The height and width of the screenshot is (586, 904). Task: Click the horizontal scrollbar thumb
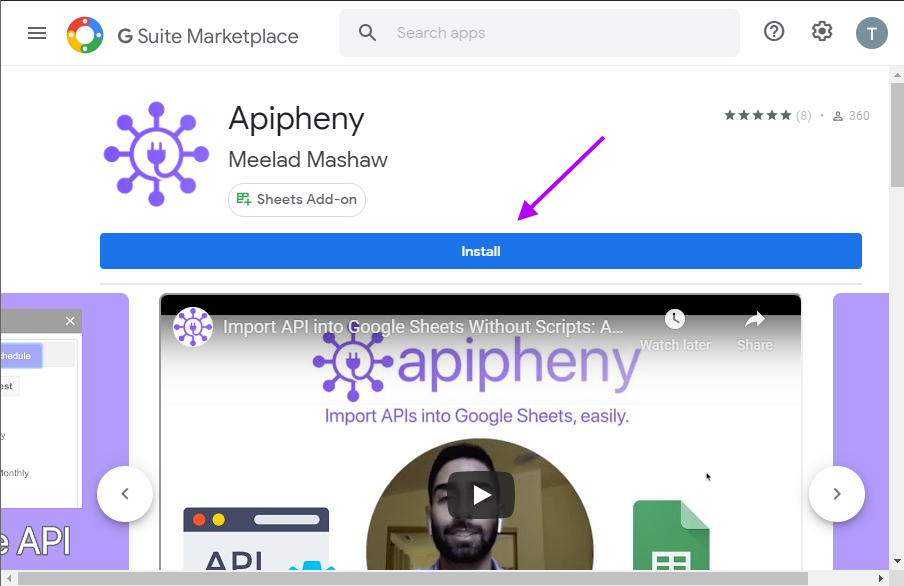pos(413,579)
